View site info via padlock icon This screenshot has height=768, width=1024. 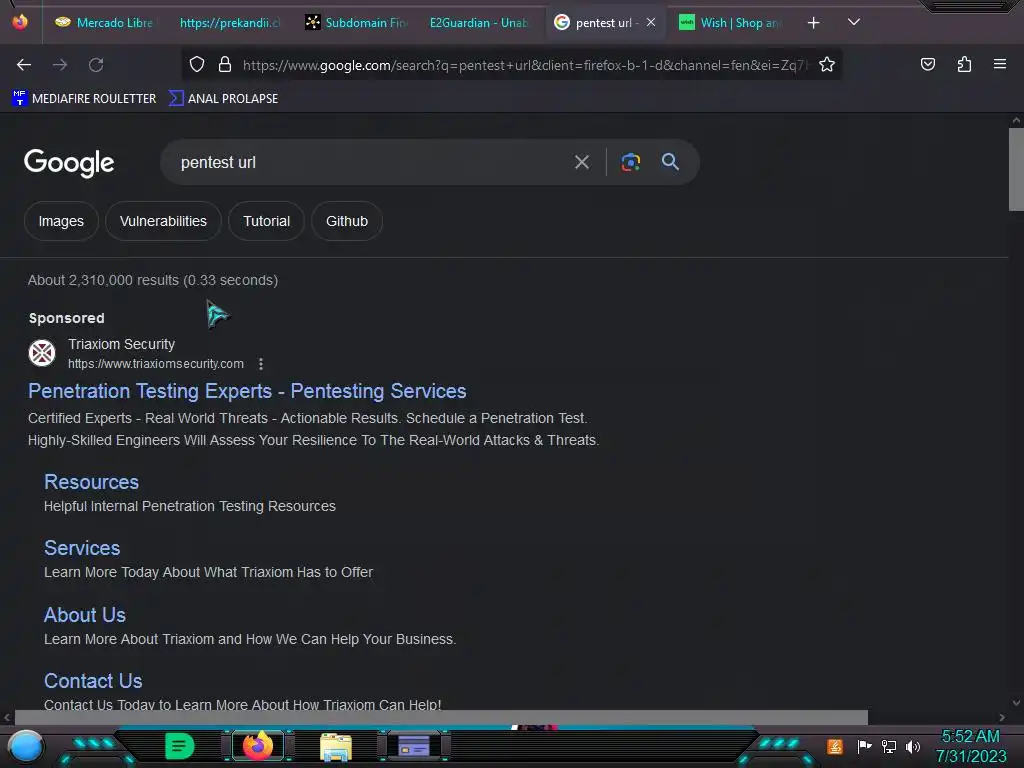click(x=225, y=64)
